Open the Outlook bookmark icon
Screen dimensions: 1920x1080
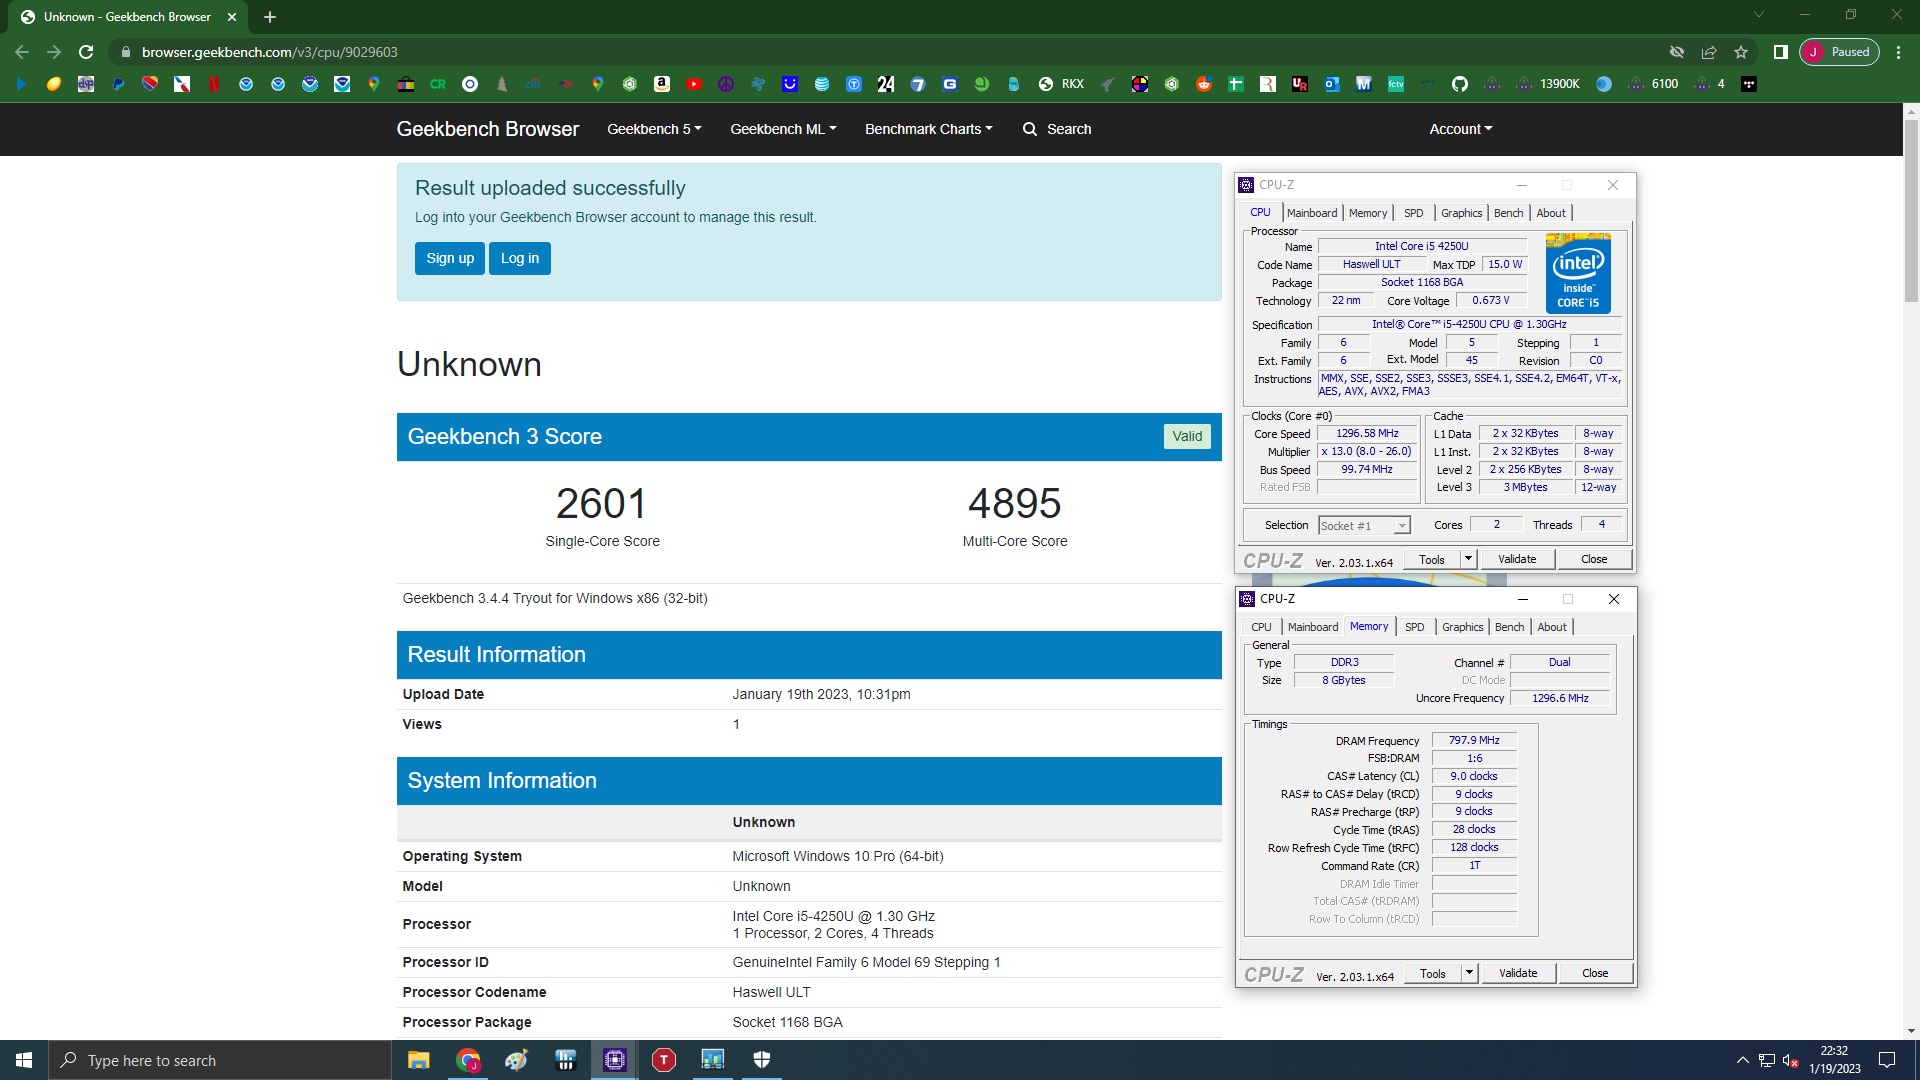(1332, 84)
